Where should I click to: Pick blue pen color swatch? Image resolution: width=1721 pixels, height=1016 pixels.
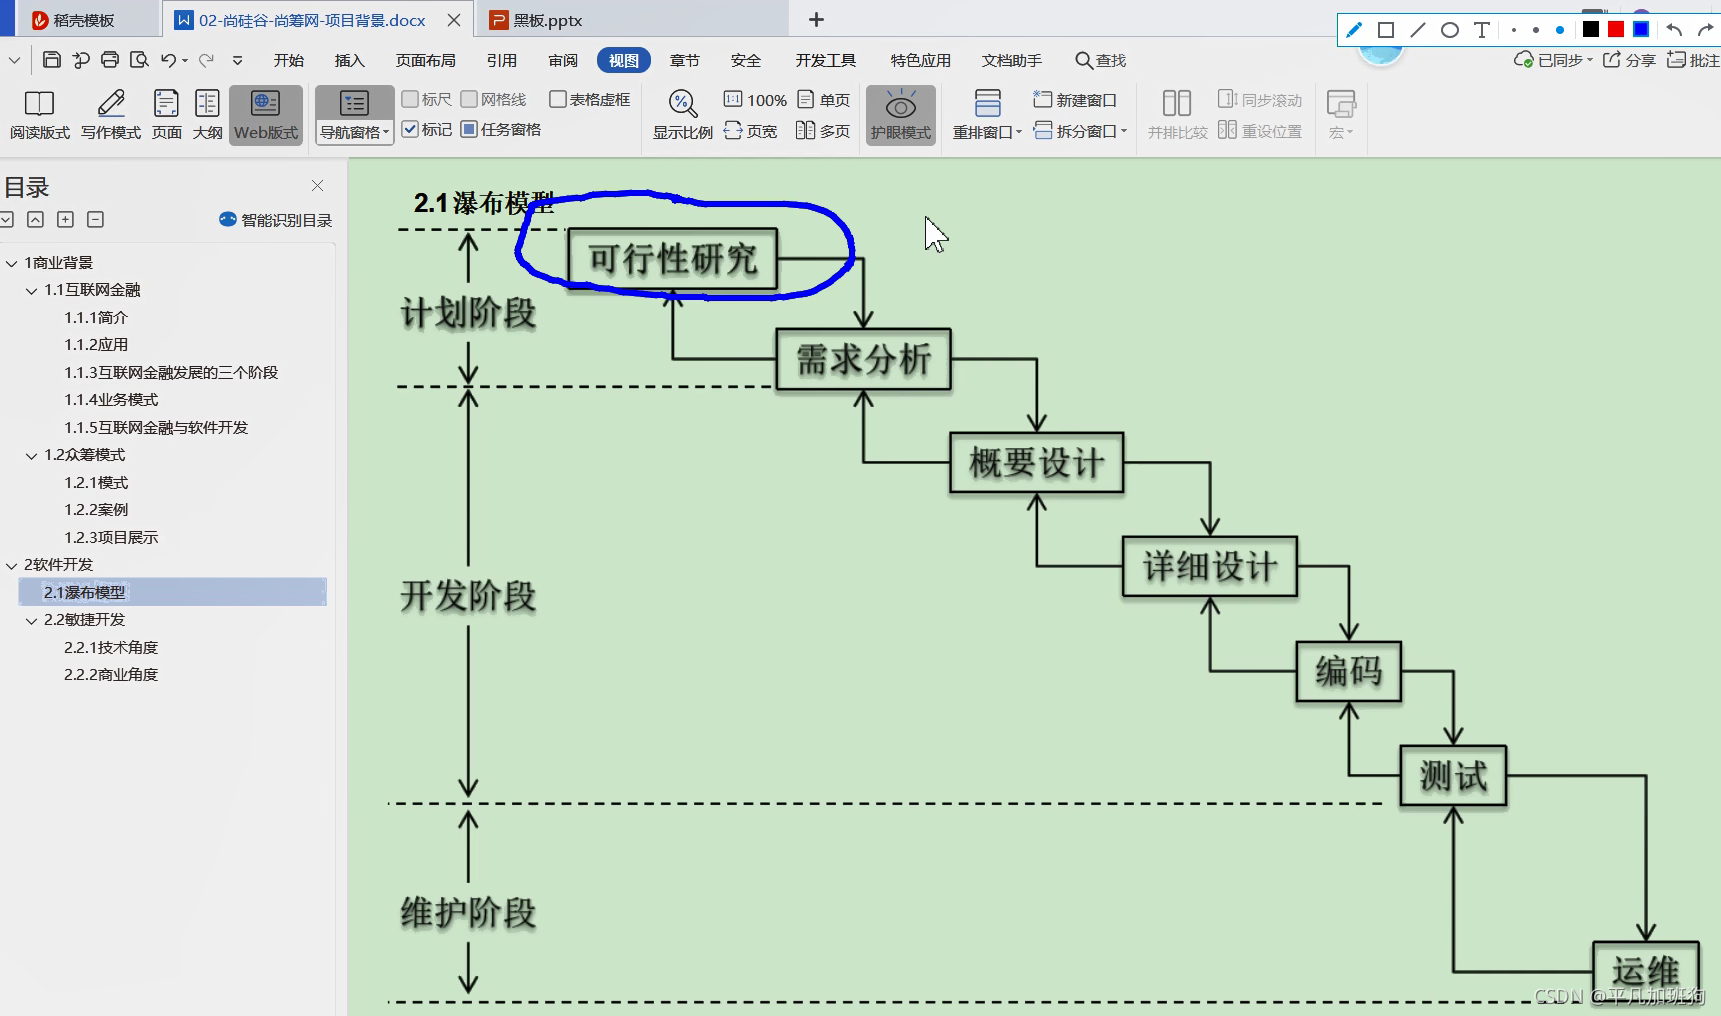pos(1641,29)
